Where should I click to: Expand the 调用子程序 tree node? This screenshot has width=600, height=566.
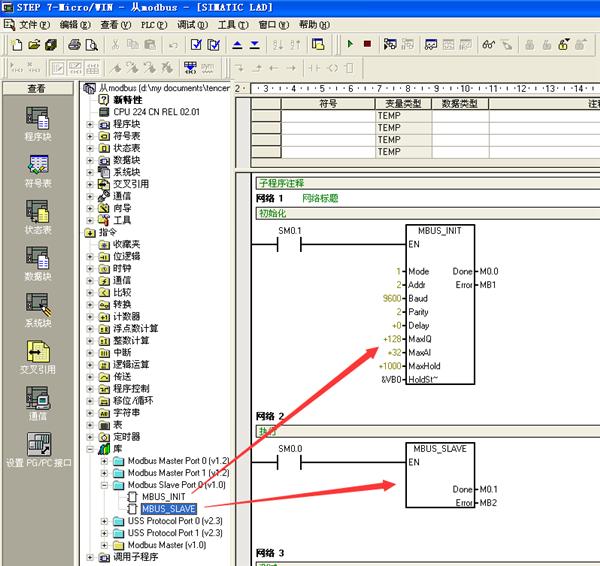tap(90, 557)
